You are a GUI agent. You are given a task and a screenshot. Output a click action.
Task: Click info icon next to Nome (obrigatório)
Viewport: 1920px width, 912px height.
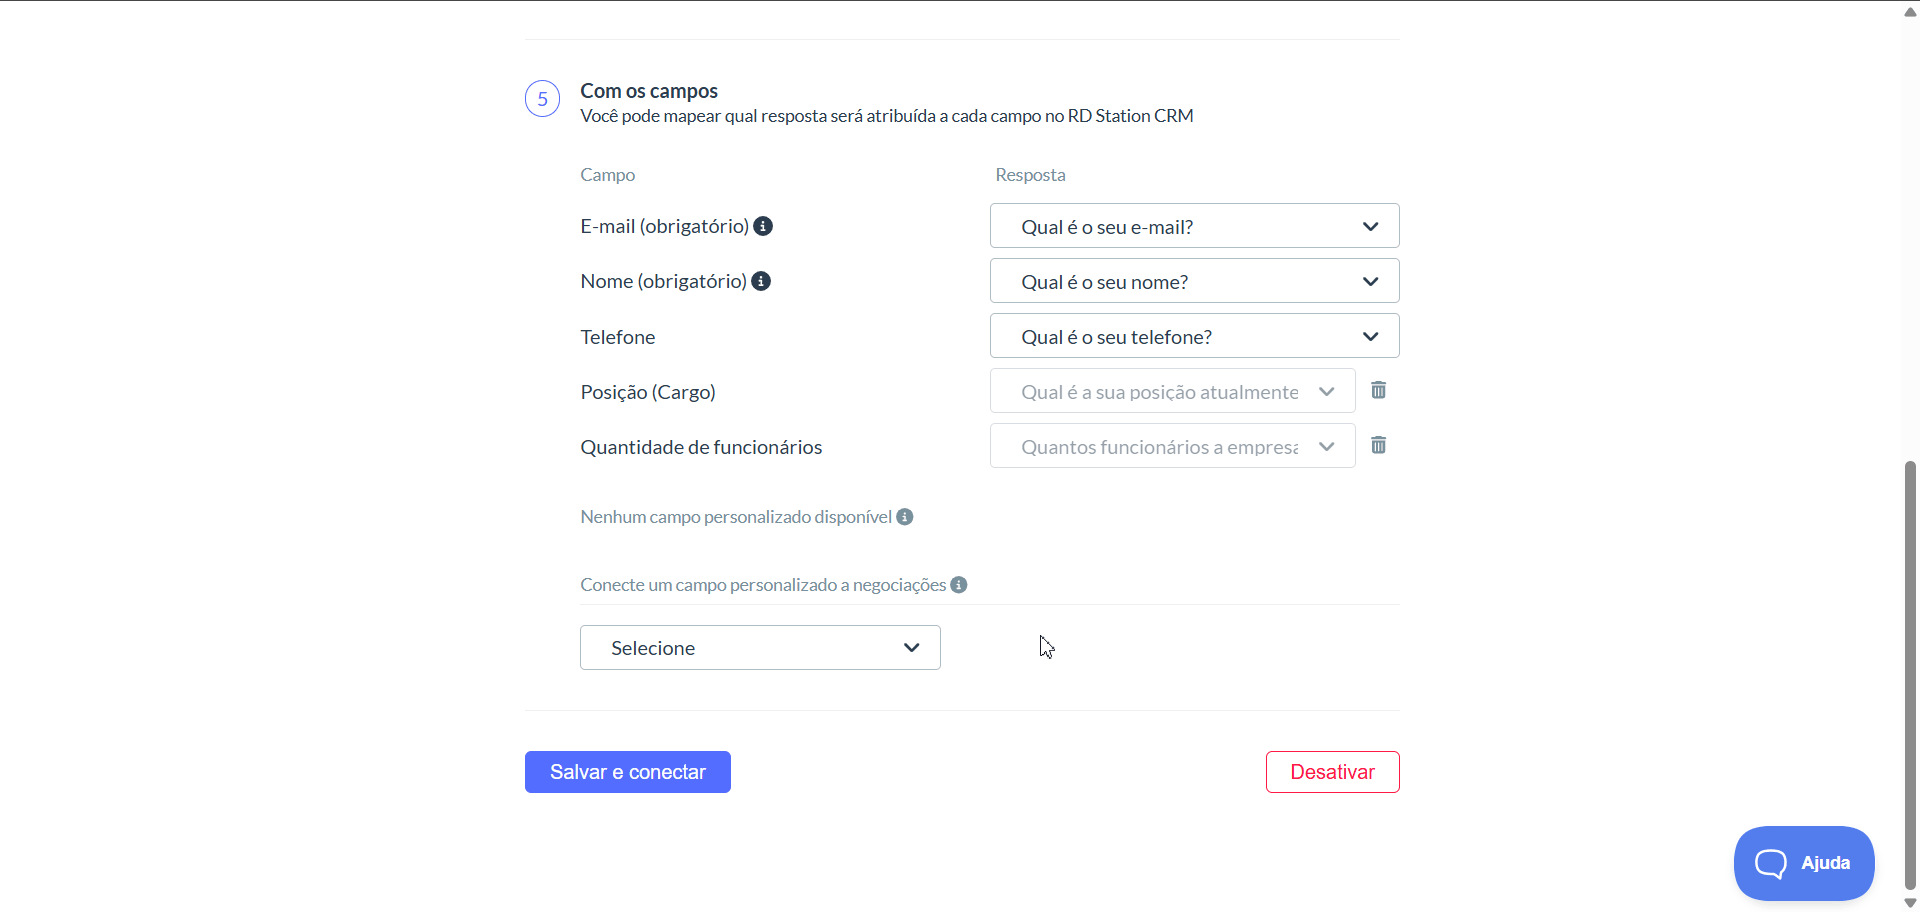761,281
